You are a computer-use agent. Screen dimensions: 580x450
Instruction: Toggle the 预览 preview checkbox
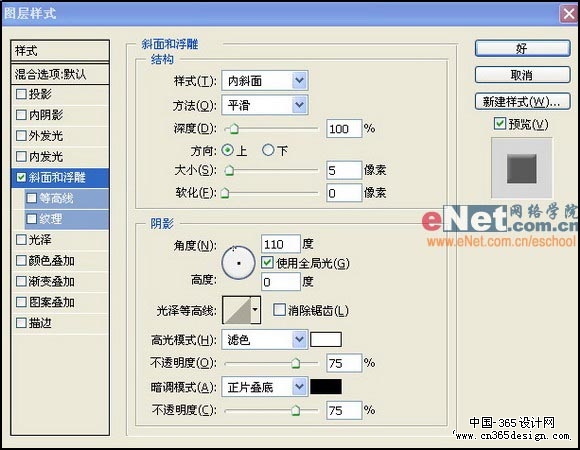(x=499, y=124)
